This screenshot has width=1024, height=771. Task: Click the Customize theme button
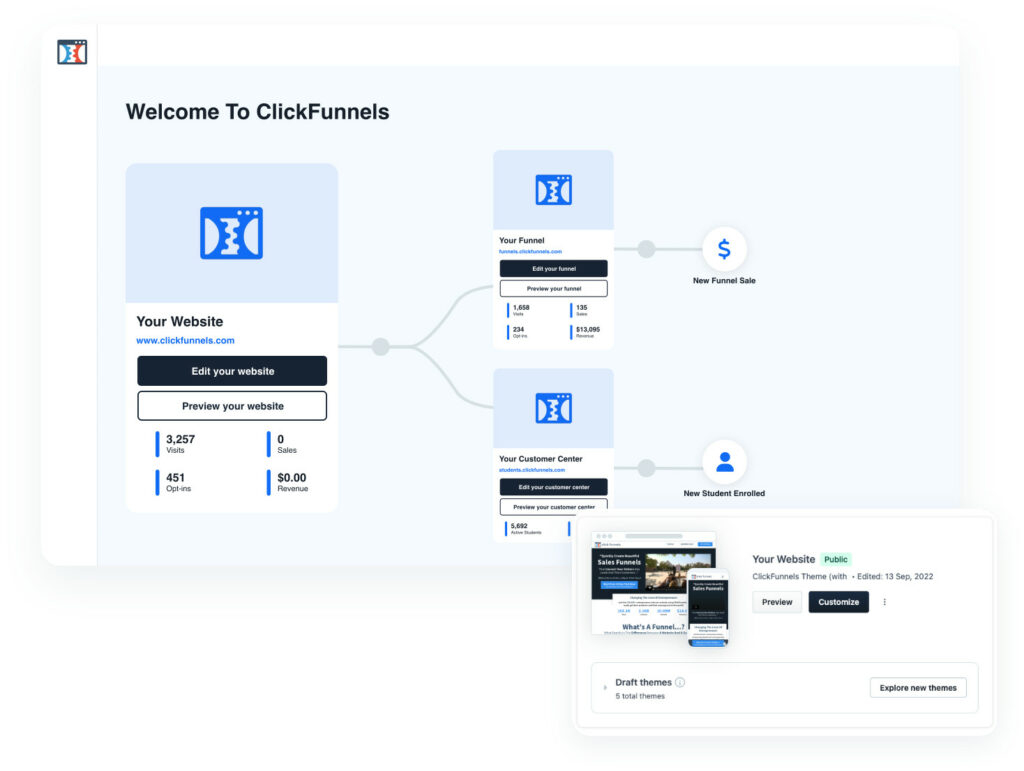(x=839, y=602)
